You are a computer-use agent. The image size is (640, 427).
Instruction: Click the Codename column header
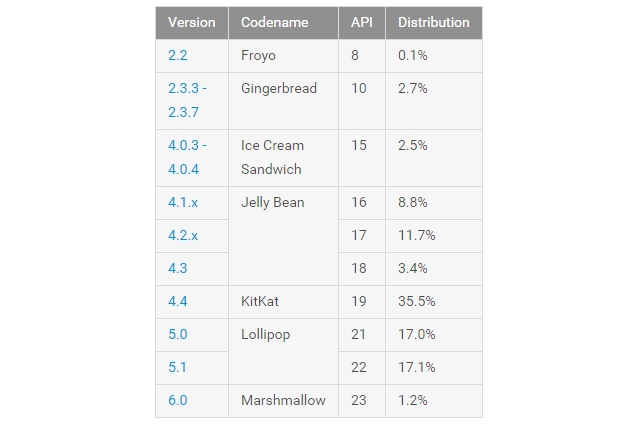pos(283,23)
